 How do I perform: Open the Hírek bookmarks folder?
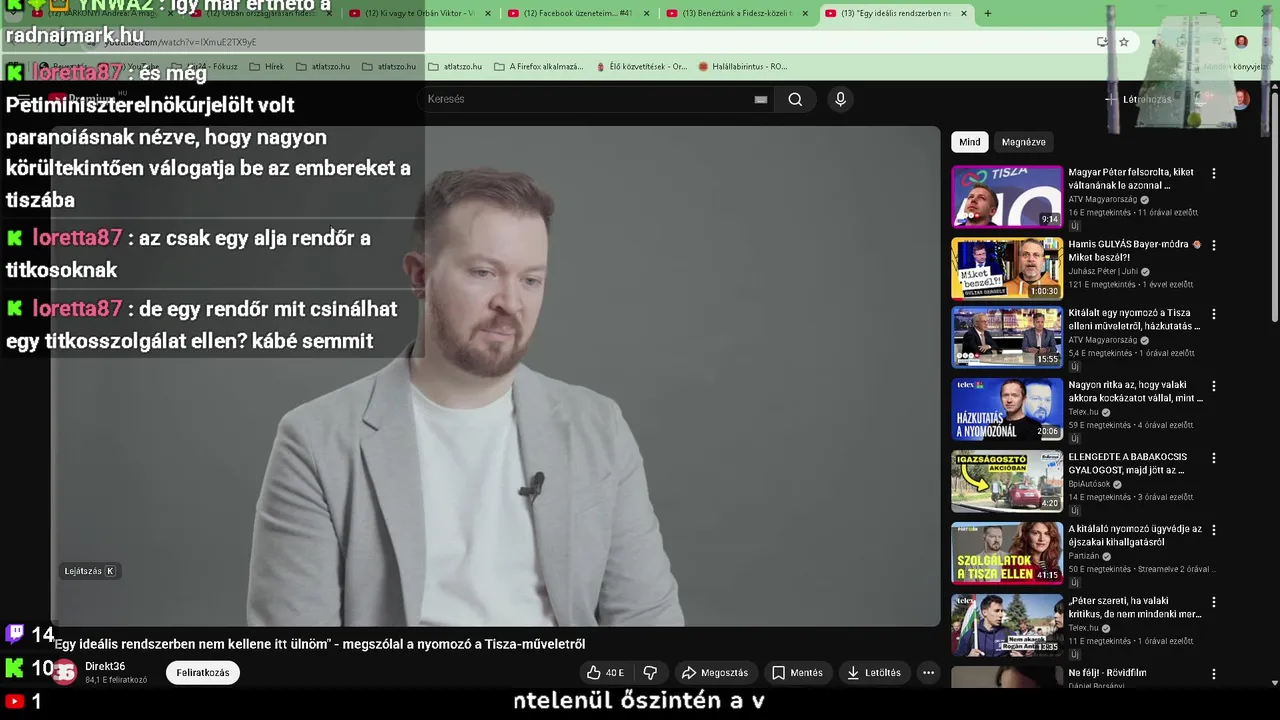coord(265,67)
